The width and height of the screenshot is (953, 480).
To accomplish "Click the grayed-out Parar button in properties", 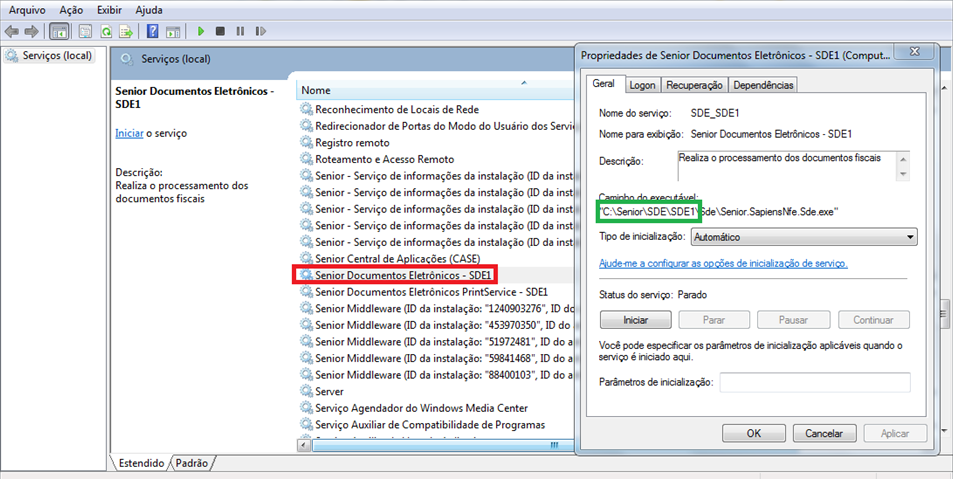I will pyautogui.click(x=714, y=320).
